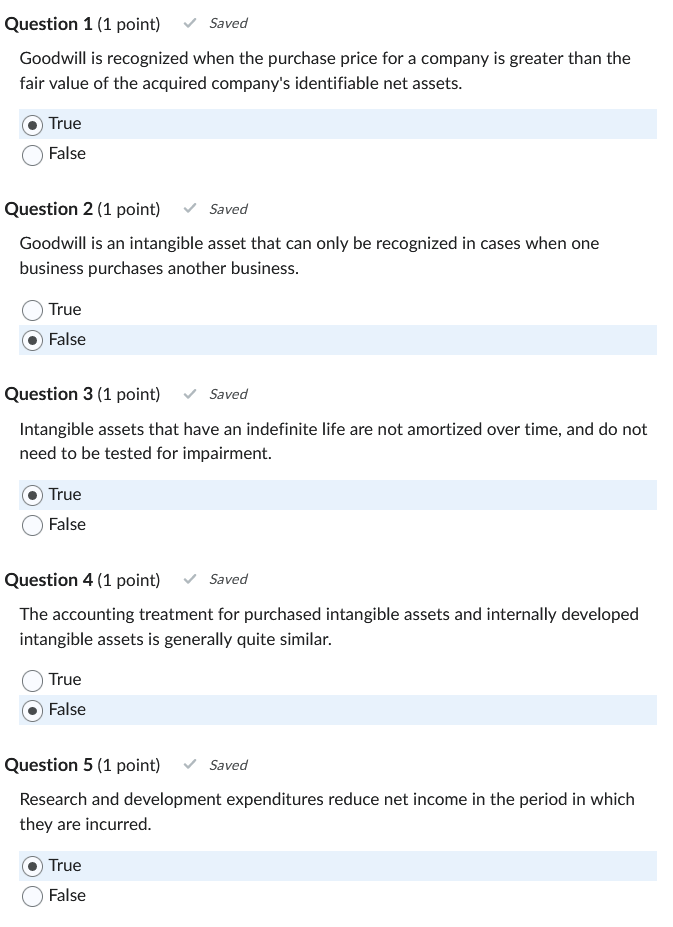Click the Saved label beside Question 5
The width and height of the screenshot is (673, 927).
pyautogui.click(x=228, y=764)
